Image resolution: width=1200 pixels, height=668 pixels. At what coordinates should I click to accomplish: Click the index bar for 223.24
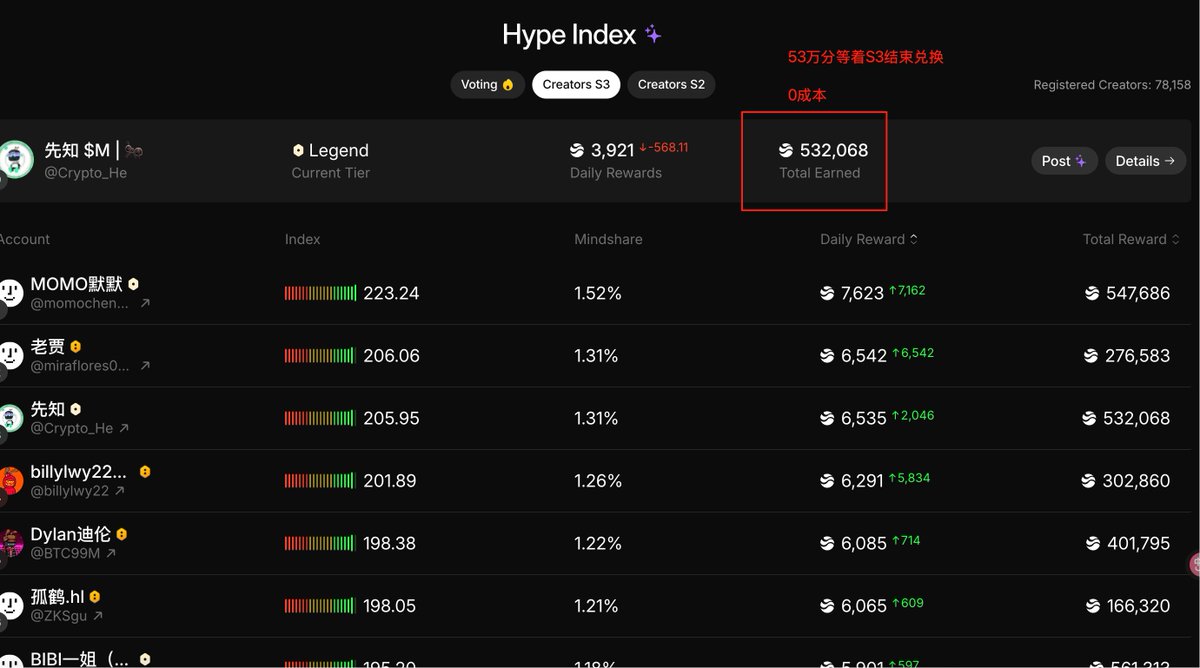320,293
